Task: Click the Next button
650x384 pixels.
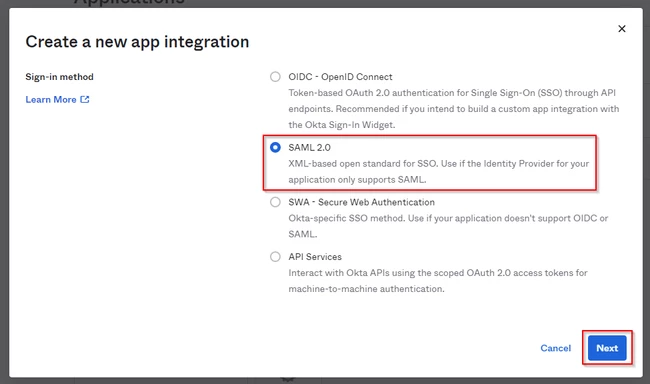Action: pos(607,348)
